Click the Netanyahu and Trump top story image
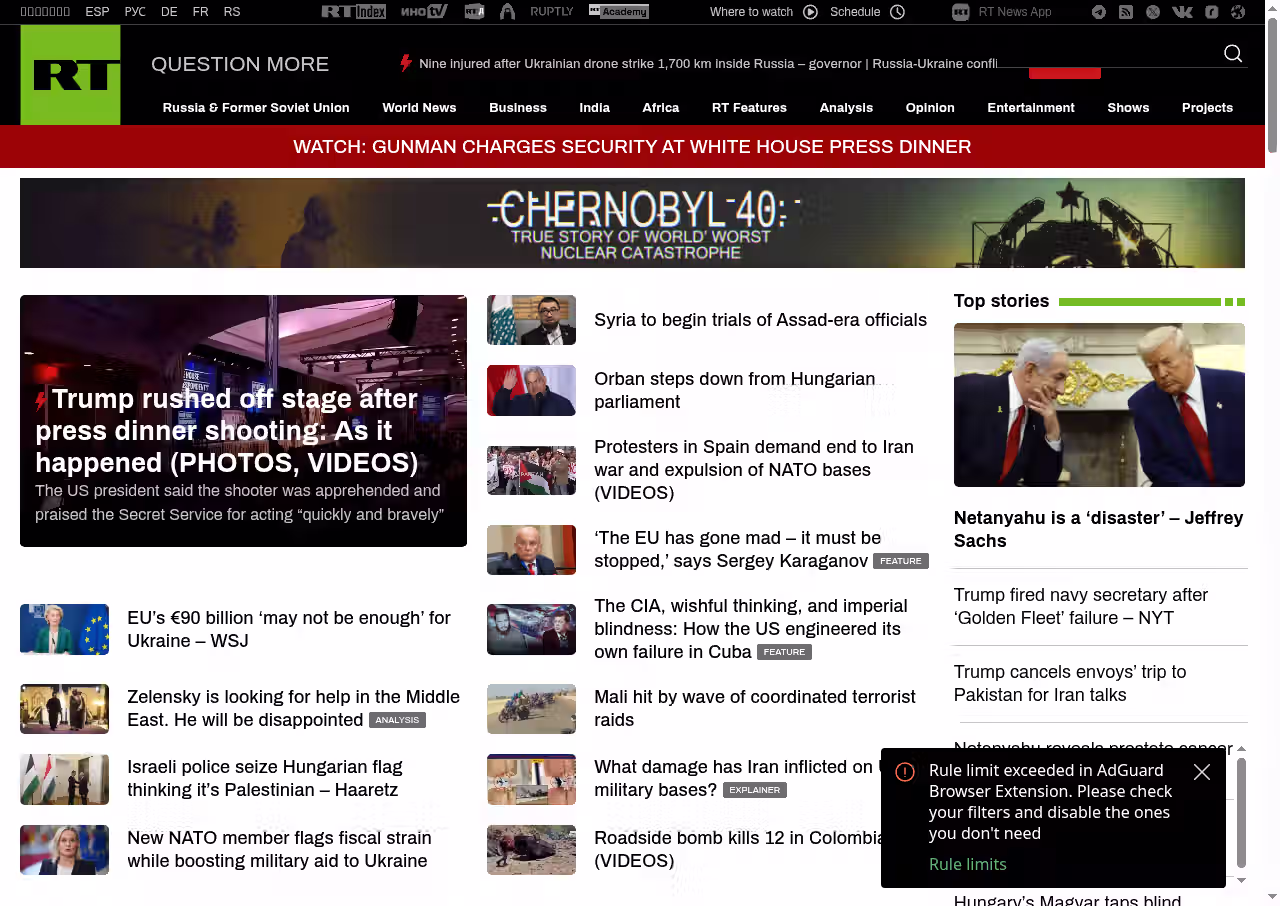 [1099, 405]
